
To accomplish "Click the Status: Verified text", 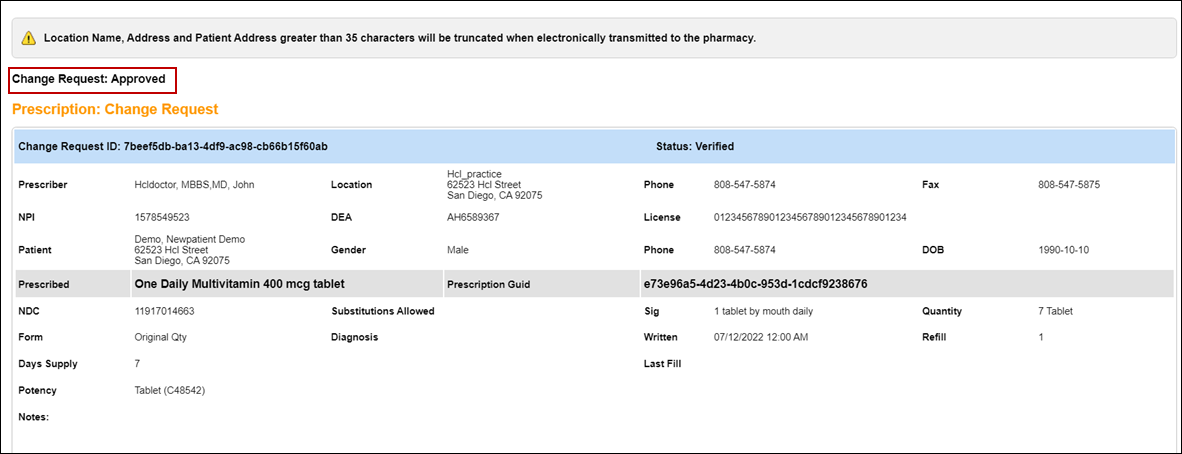I will 694,146.
